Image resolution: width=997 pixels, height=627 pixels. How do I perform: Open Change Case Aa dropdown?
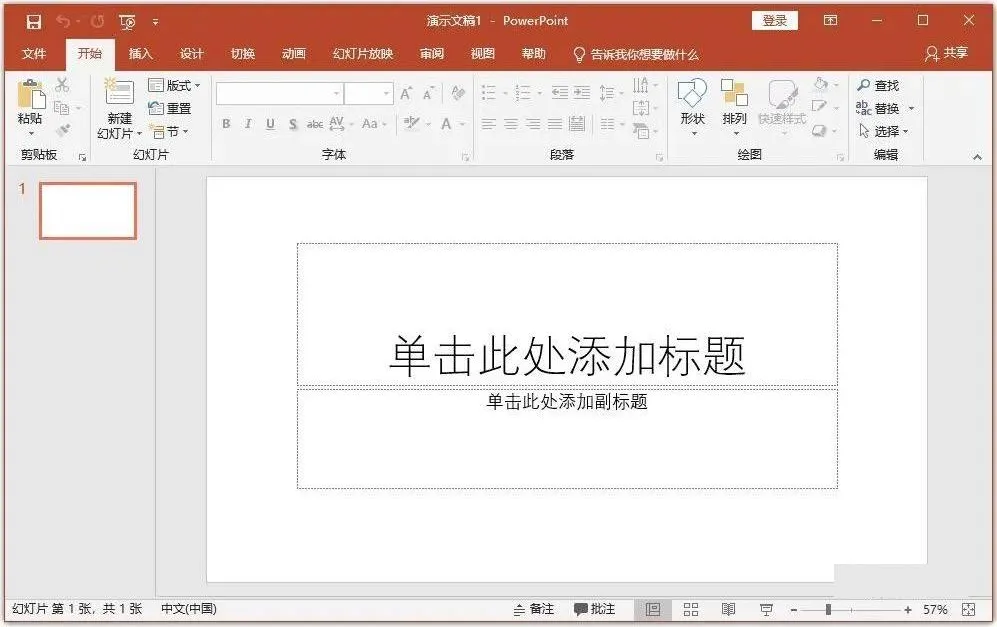coord(374,124)
